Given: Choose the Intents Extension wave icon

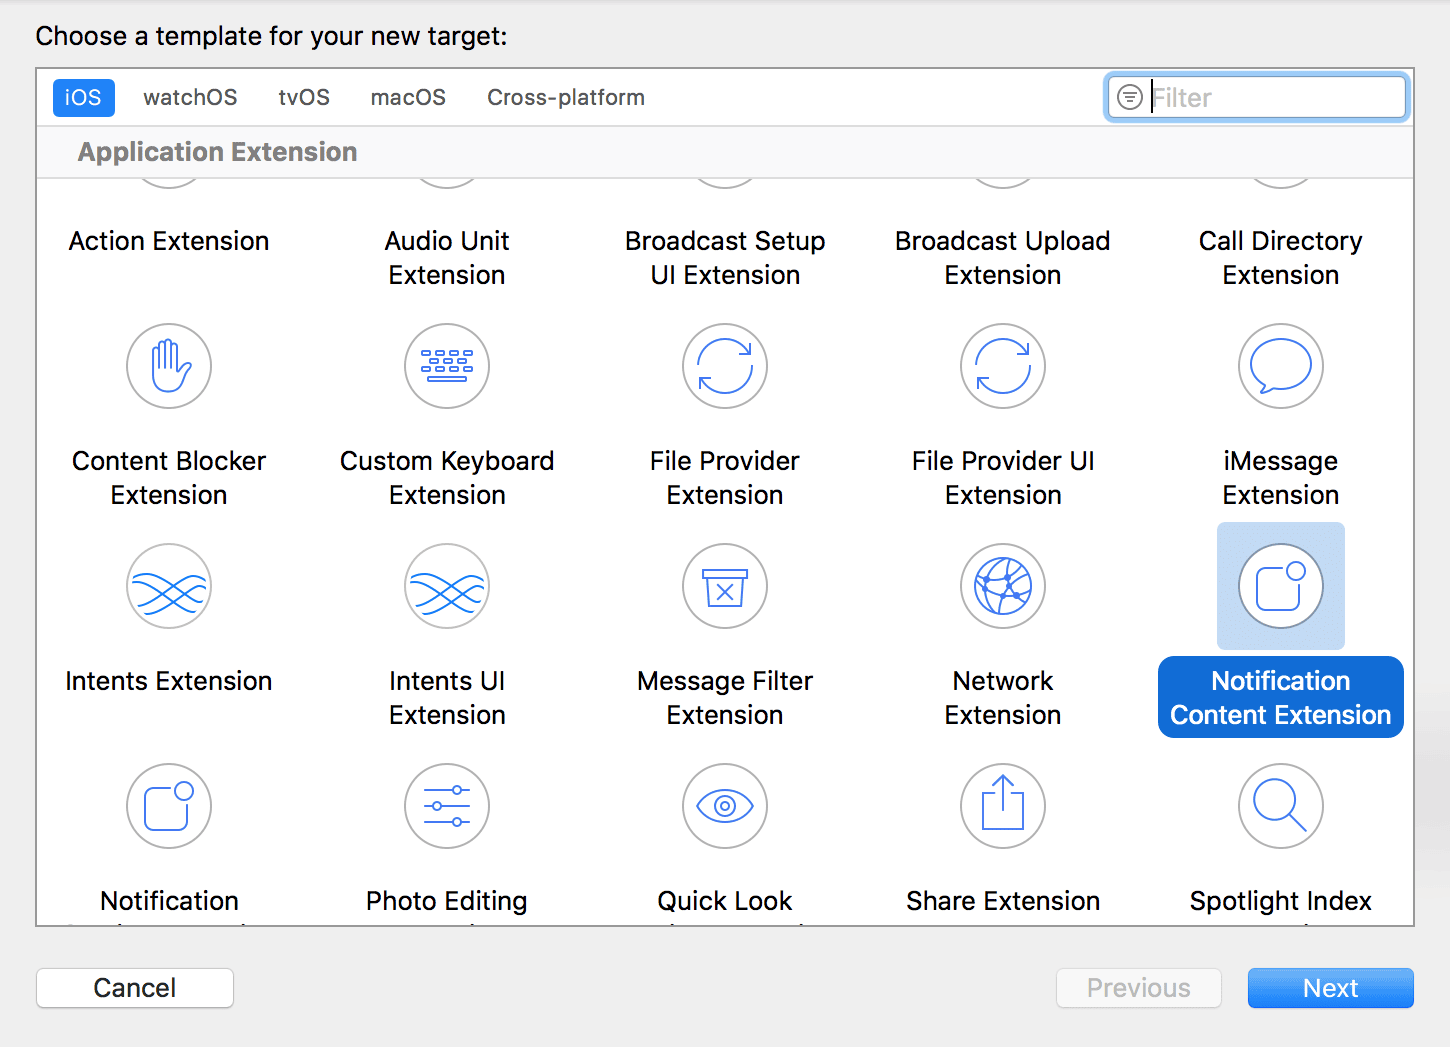Looking at the screenshot, I should pyautogui.click(x=169, y=586).
